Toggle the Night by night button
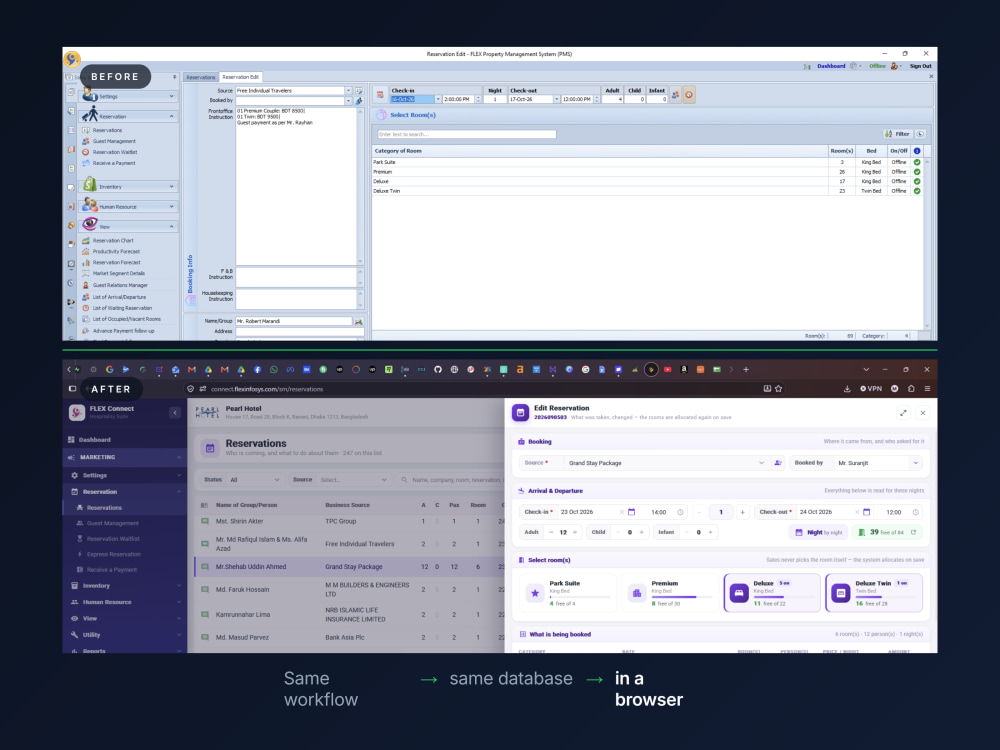This screenshot has height=750, width=1000. click(x=819, y=532)
